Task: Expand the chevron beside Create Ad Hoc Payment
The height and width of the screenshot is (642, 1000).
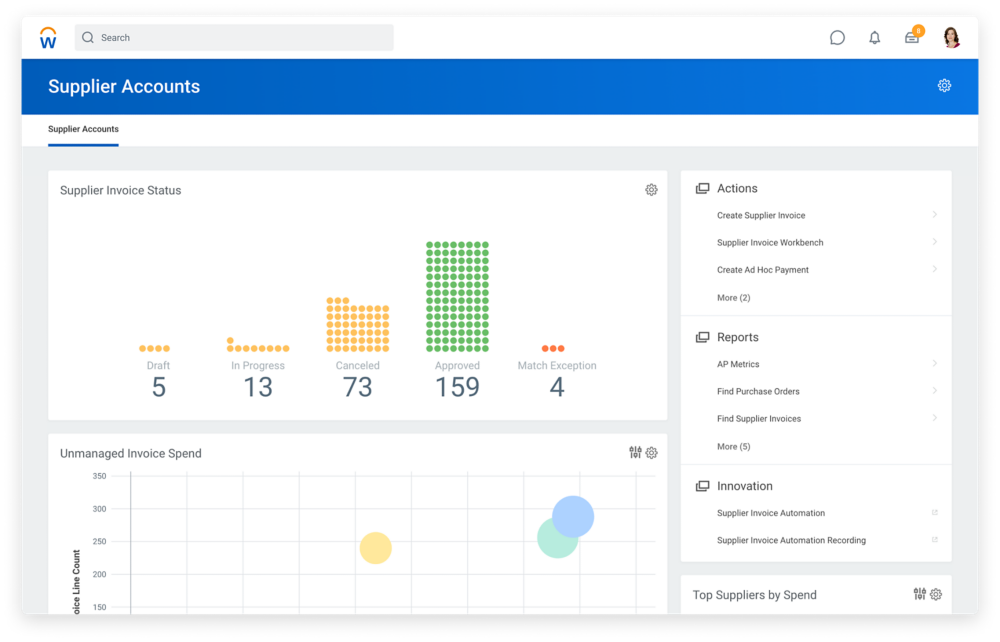Action: click(936, 269)
